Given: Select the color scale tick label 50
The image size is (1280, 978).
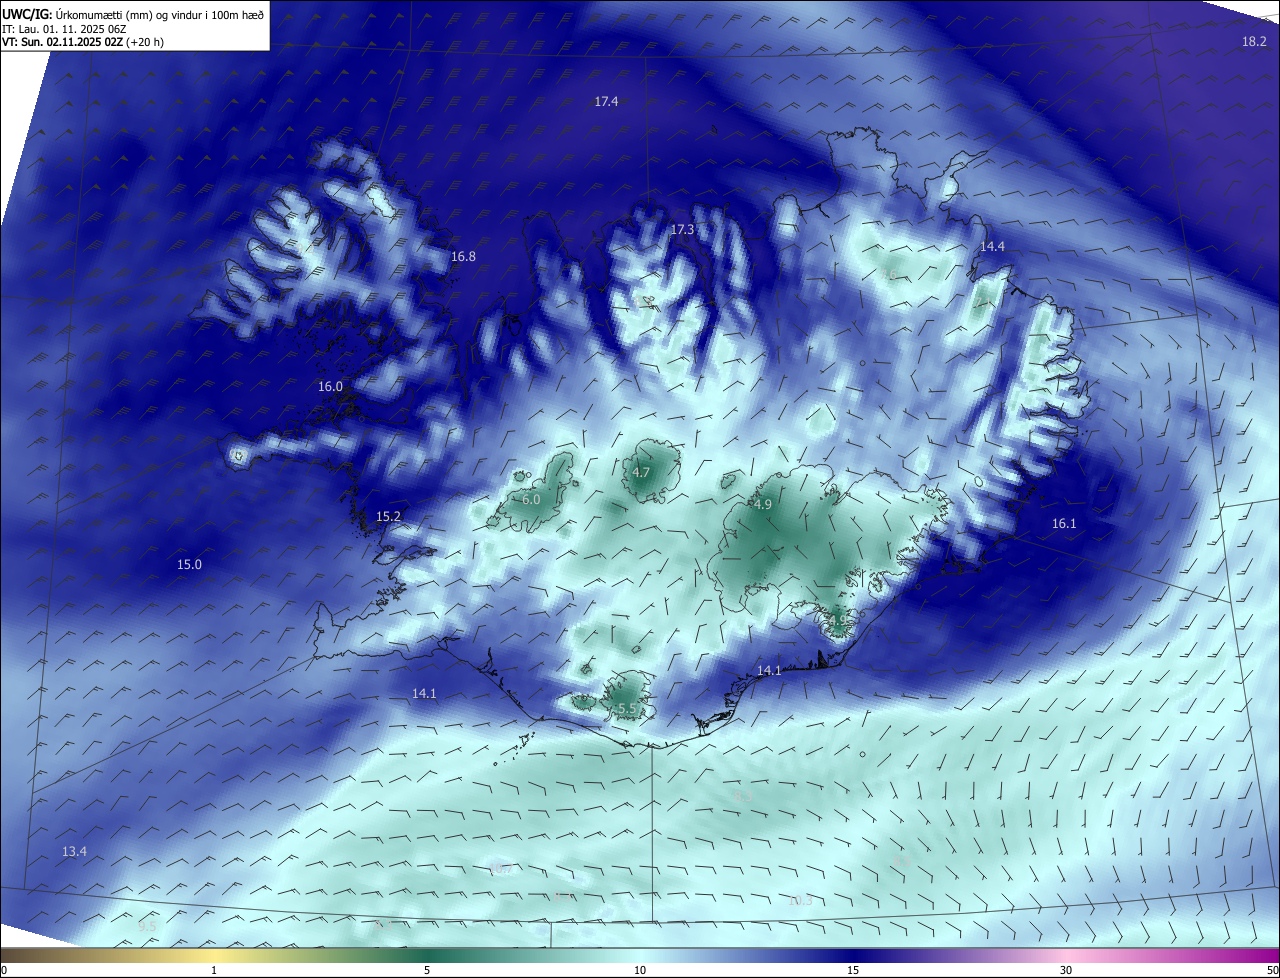Looking at the screenshot, I should [x=1272, y=971].
